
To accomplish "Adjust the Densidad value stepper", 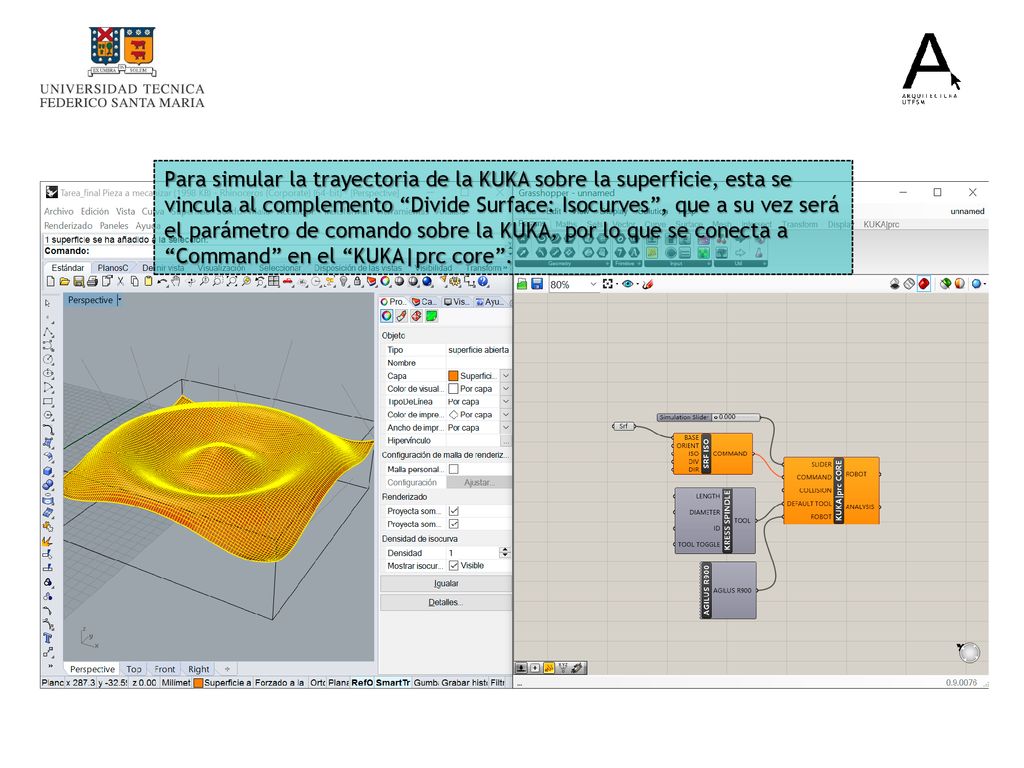I will point(504,552).
